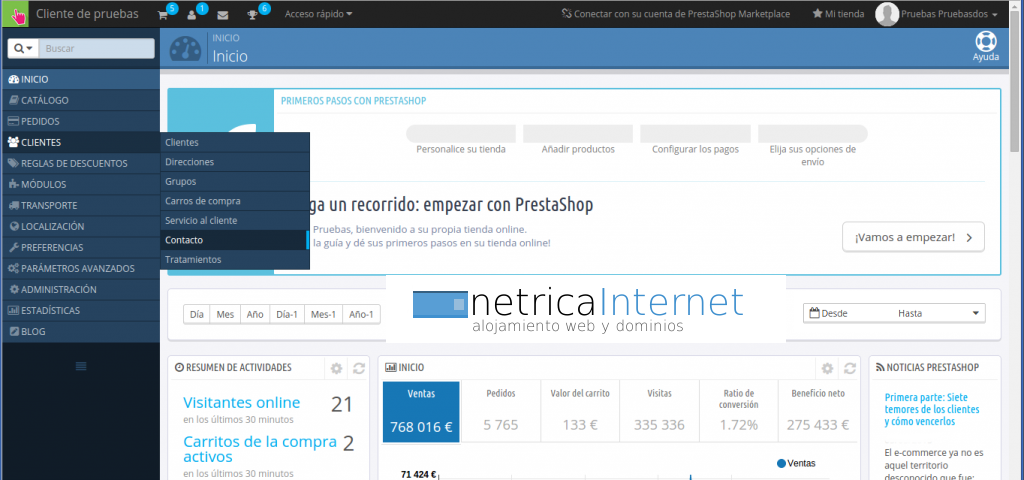
Task: Refresh the Resumen de Actividades panel
Action: coord(359,368)
